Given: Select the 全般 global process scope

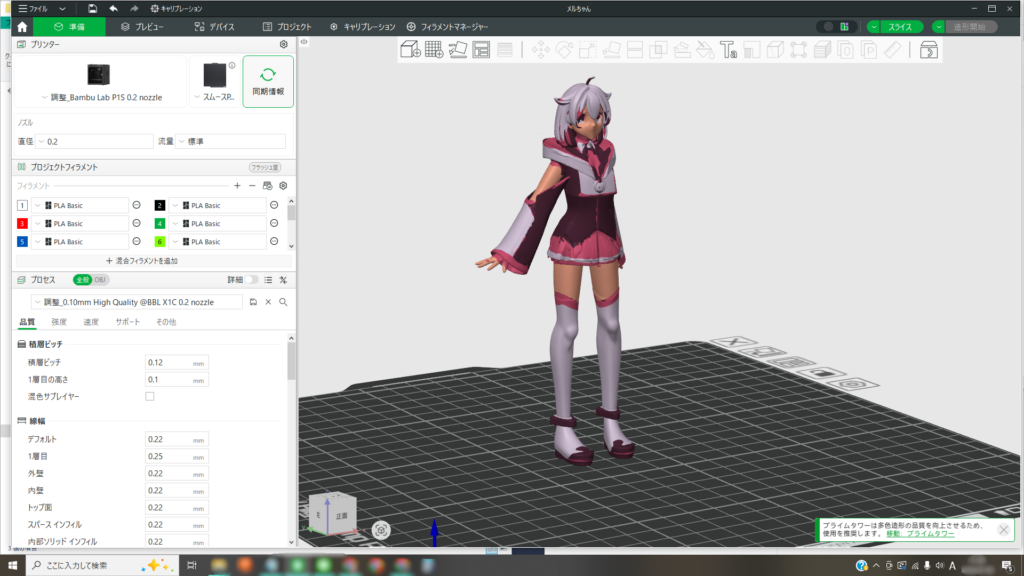Looking at the screenshot, I should [82, 280].
